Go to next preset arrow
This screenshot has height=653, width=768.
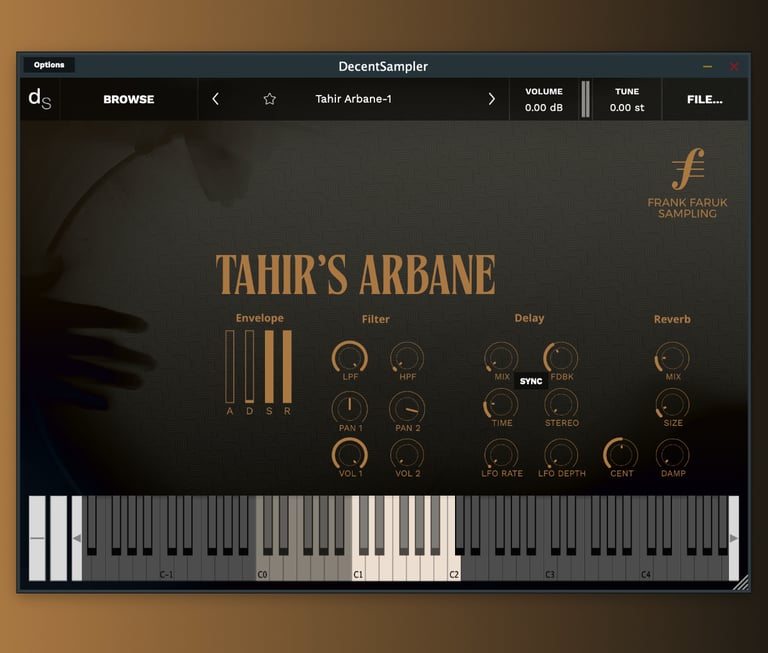(491, 99)
